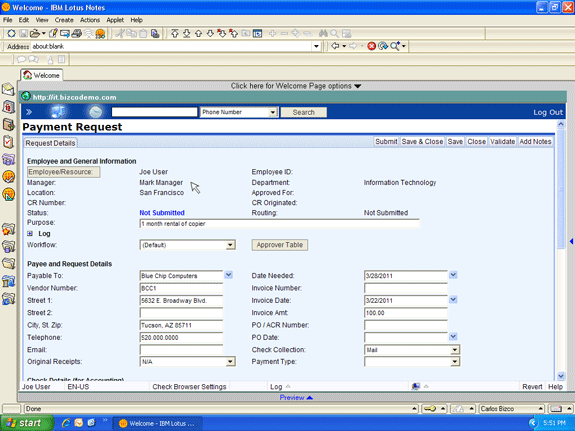Open the Address Book bookmark icon
Viewport: 575px width, 431px height.
coord(8,124)
